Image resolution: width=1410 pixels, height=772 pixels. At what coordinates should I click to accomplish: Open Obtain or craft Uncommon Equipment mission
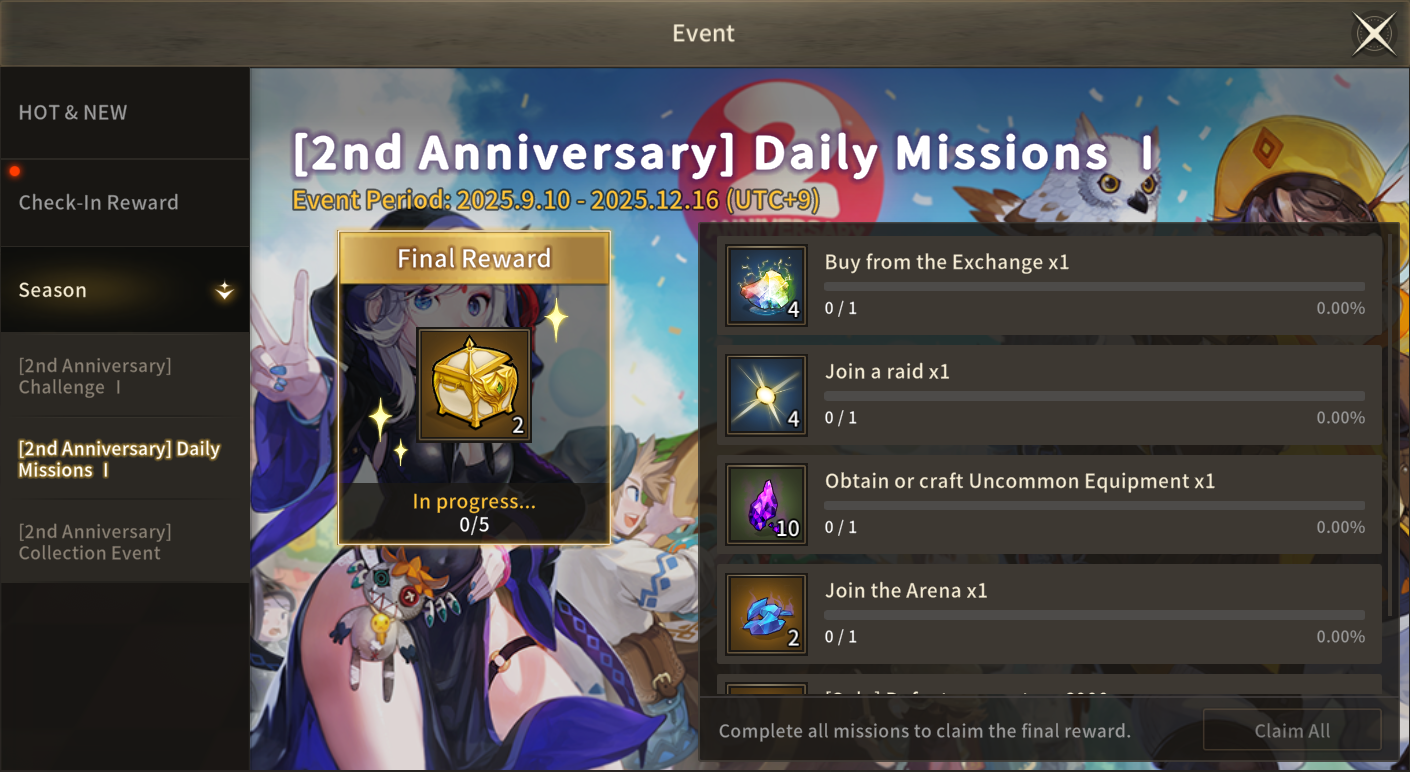coord(1050,504)
